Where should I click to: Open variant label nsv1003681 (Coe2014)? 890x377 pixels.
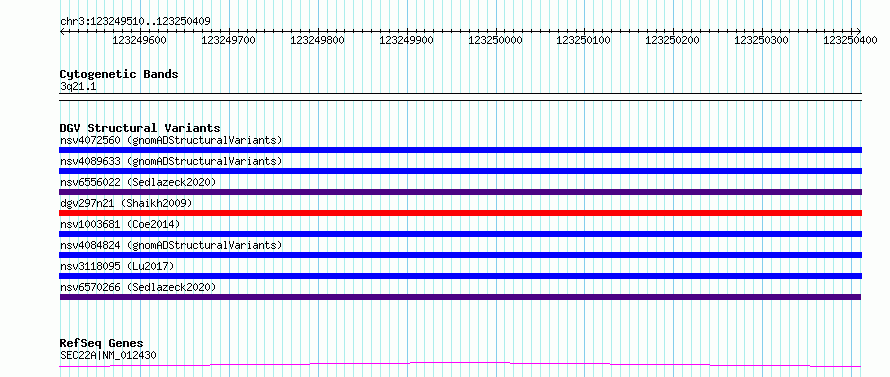[120, 224]
